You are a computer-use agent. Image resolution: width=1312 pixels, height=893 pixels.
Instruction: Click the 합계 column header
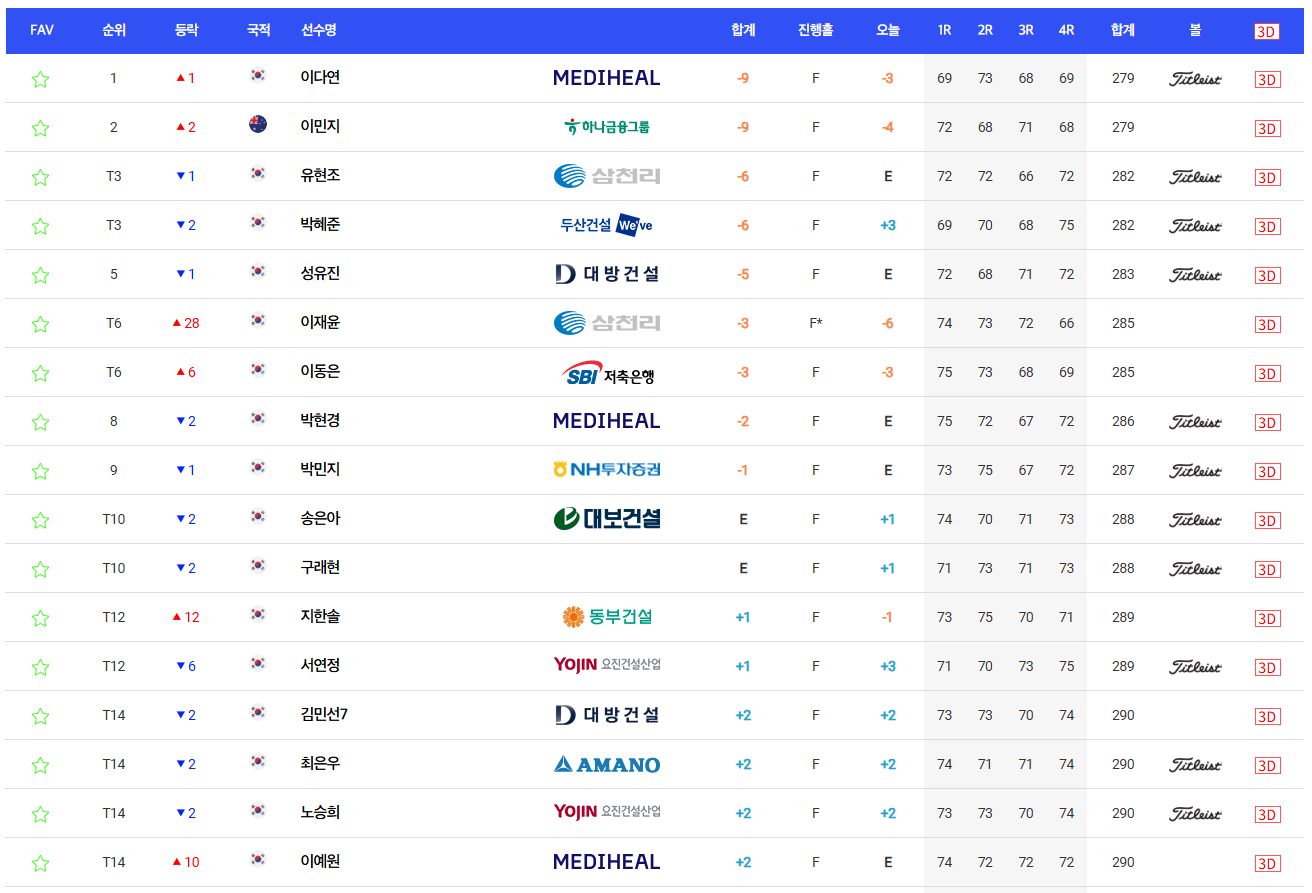pyautogui.click(x=742, y=30)
